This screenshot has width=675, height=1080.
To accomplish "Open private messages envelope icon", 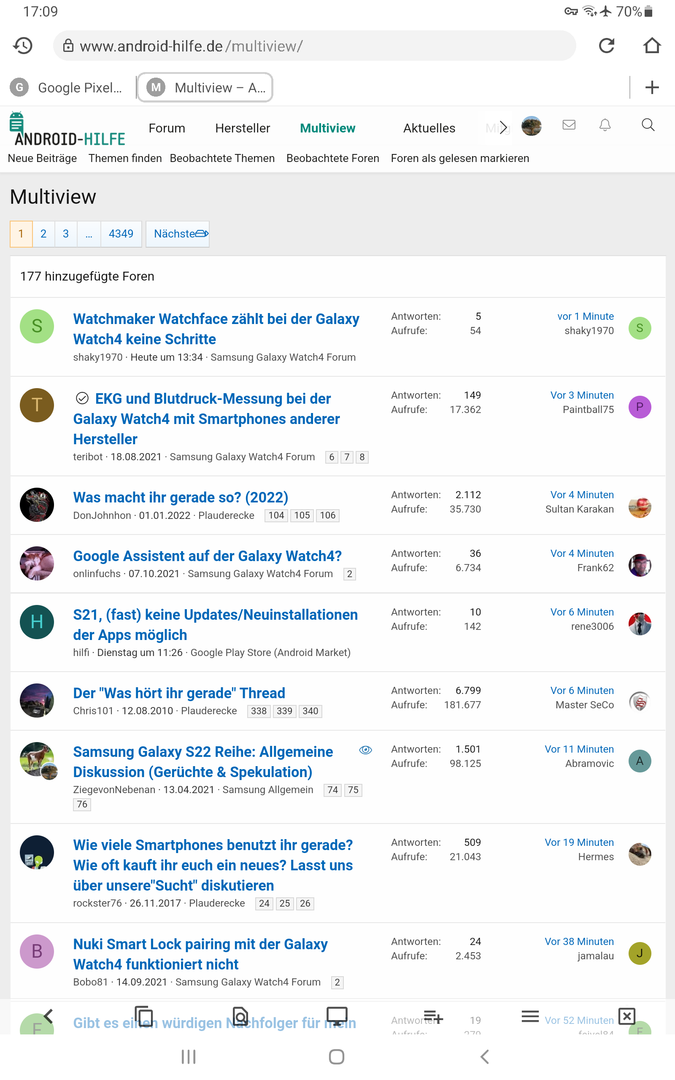I will (569, 125).
